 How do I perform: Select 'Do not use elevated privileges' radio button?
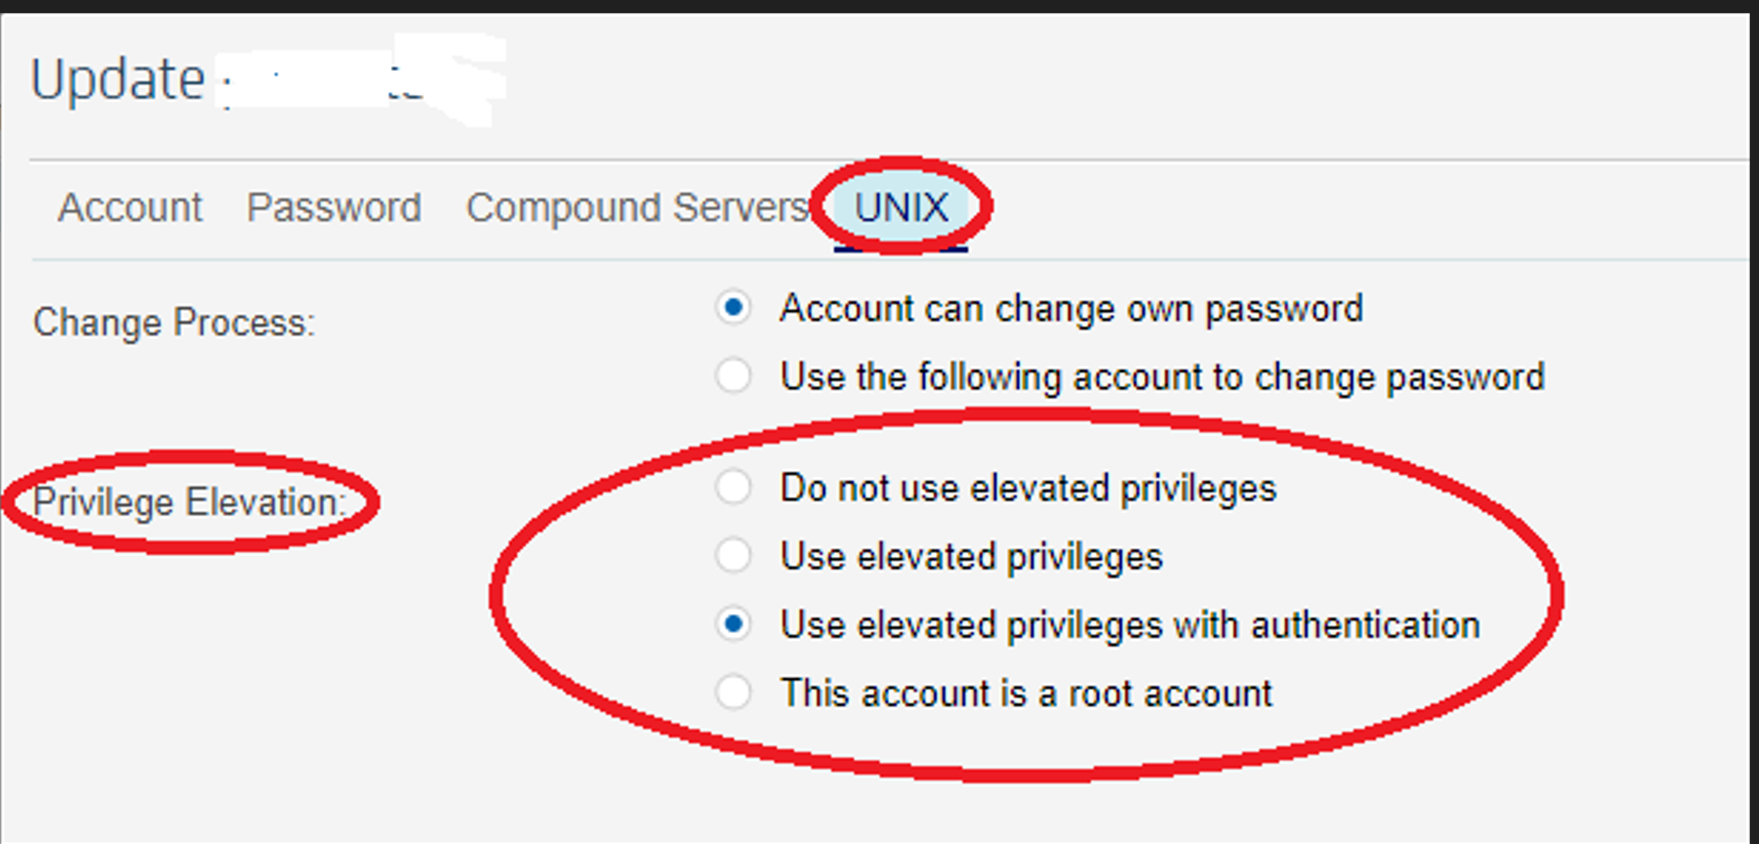click(x=733, y=488)
